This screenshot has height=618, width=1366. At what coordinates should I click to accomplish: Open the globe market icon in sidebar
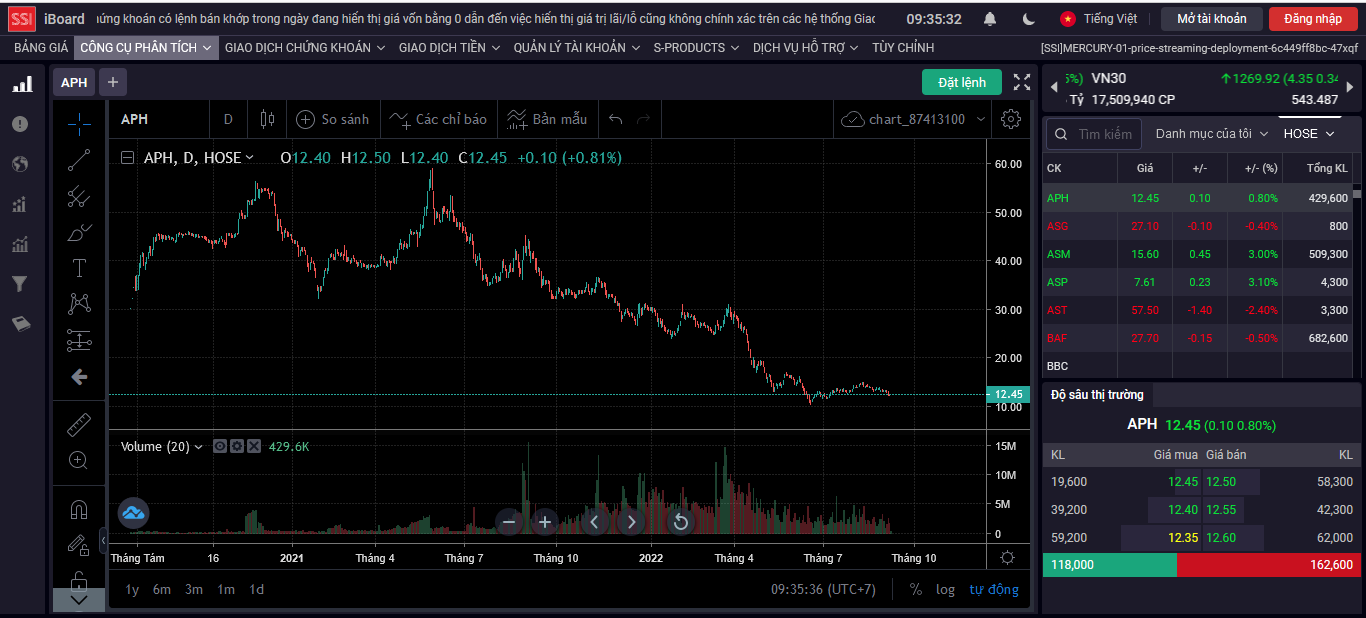pyautogui.click(x=20, y=164)
